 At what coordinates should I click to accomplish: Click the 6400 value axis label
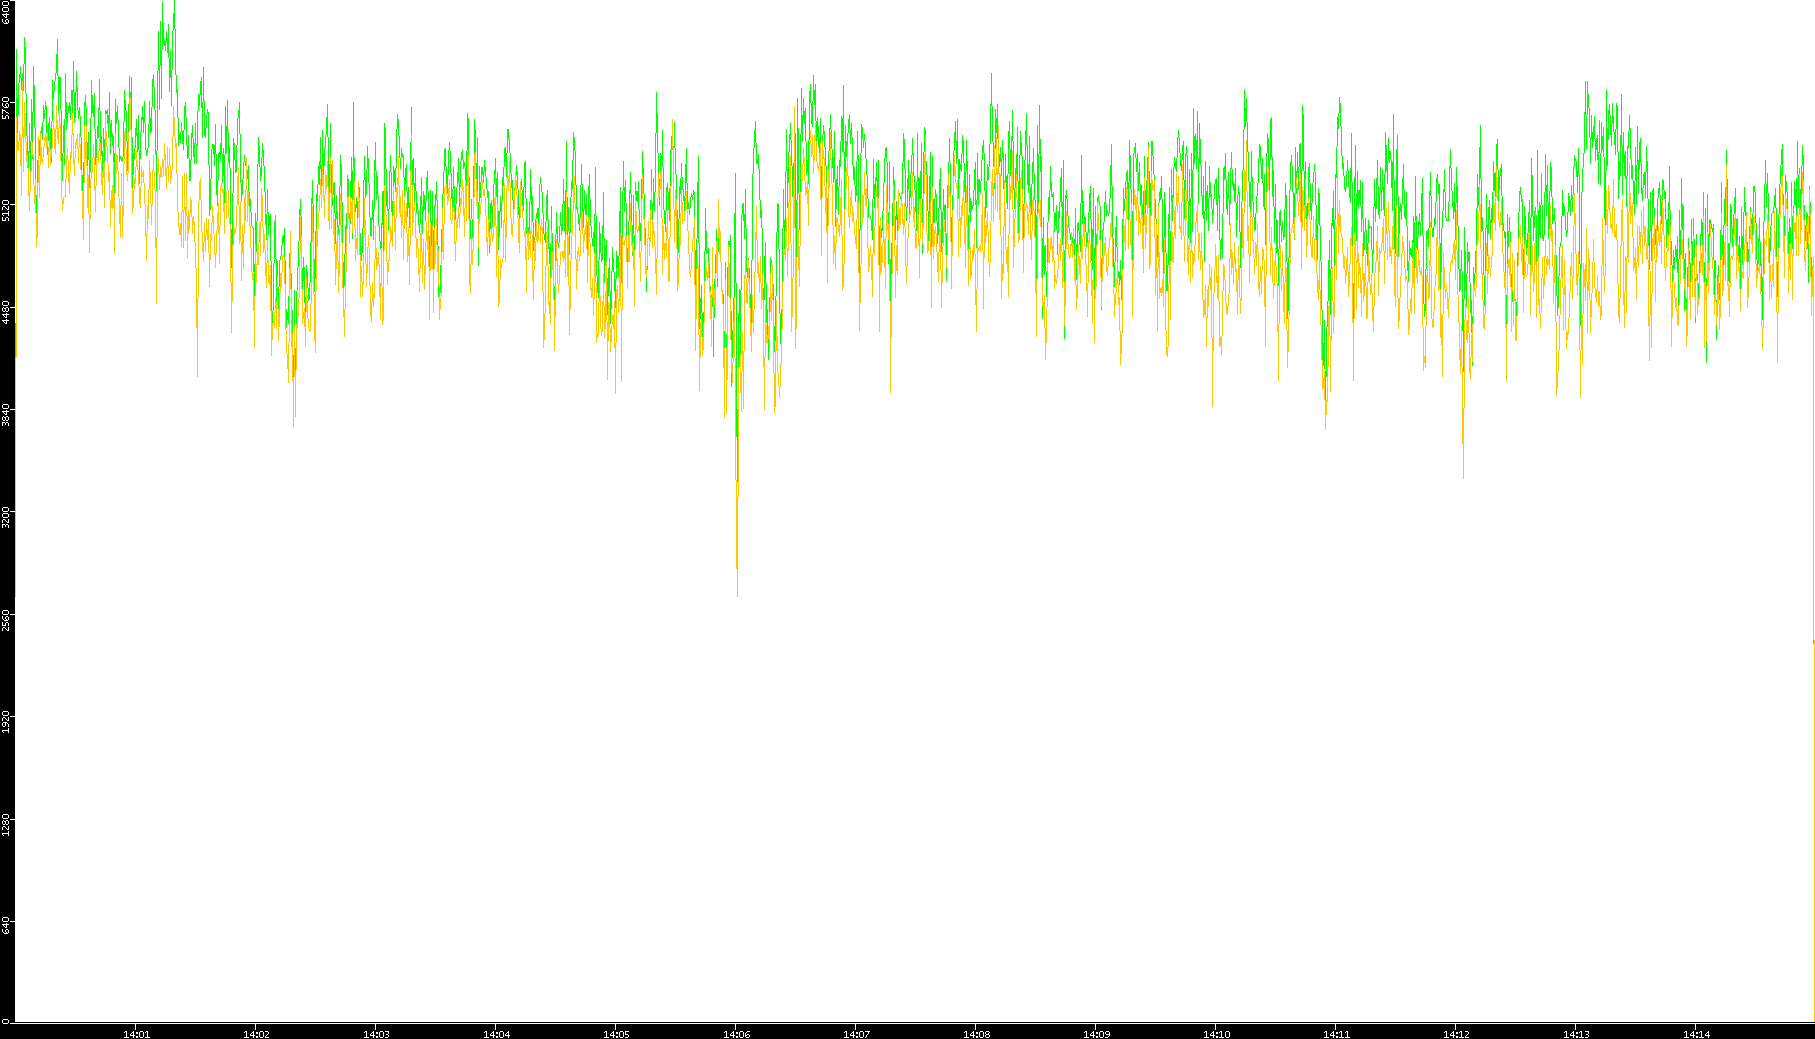6,13
